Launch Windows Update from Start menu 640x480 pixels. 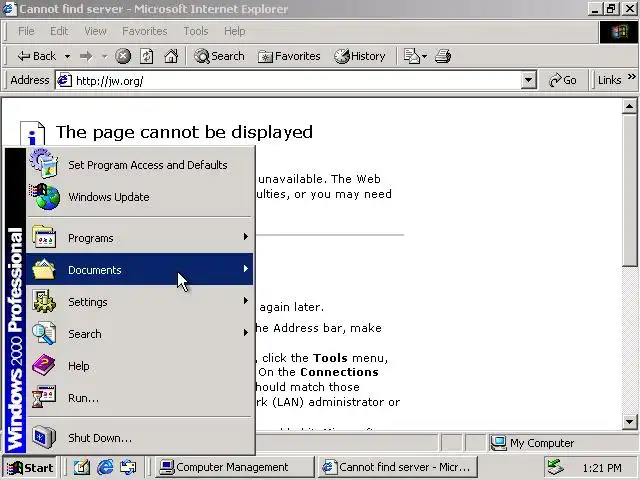click(140, 197)
